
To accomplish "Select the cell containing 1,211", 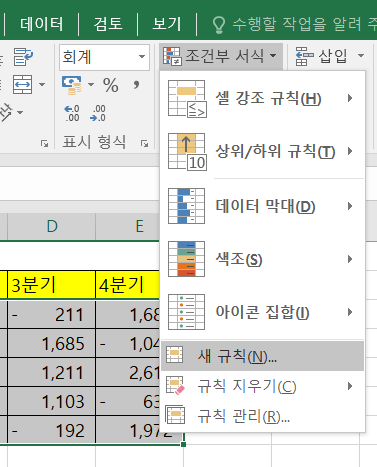I will click(52, 372).
